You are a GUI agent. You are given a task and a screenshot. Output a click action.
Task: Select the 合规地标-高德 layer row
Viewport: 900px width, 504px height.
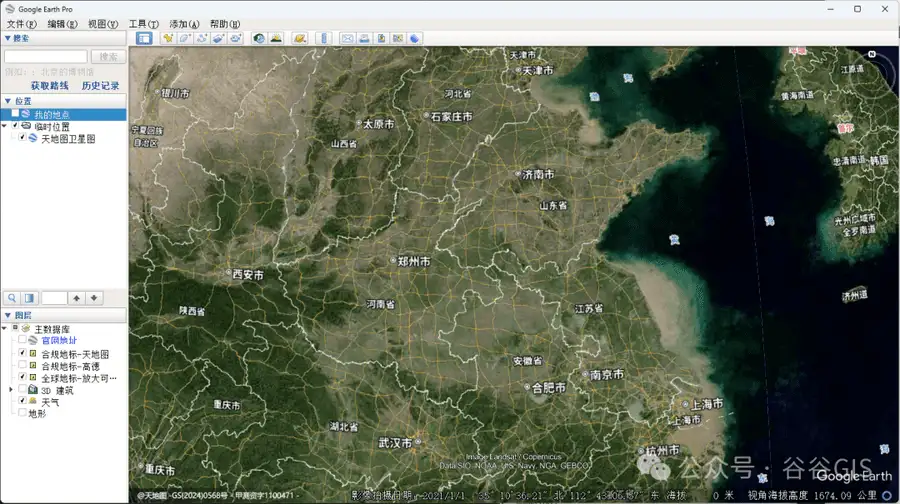(x=63, y=366)
